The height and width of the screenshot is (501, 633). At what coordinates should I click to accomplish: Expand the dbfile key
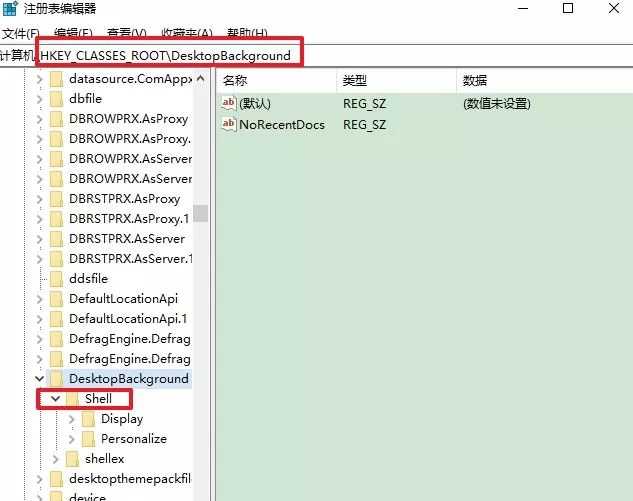pos(39,99)
